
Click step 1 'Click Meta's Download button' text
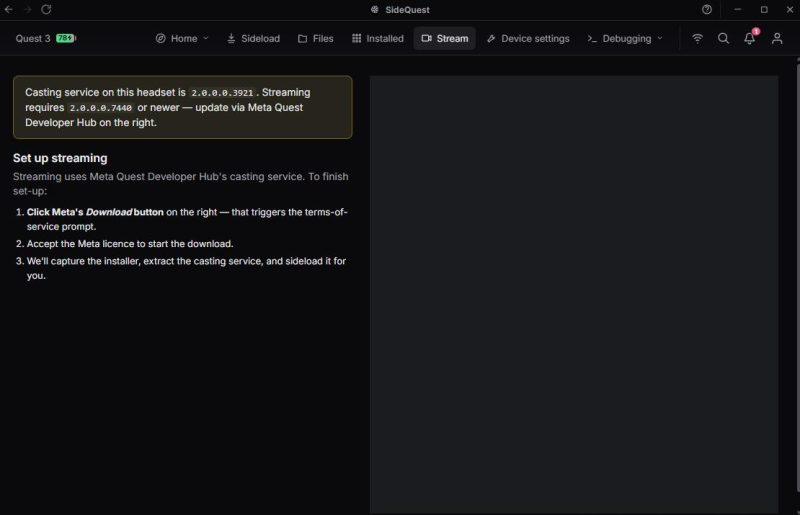187,219
